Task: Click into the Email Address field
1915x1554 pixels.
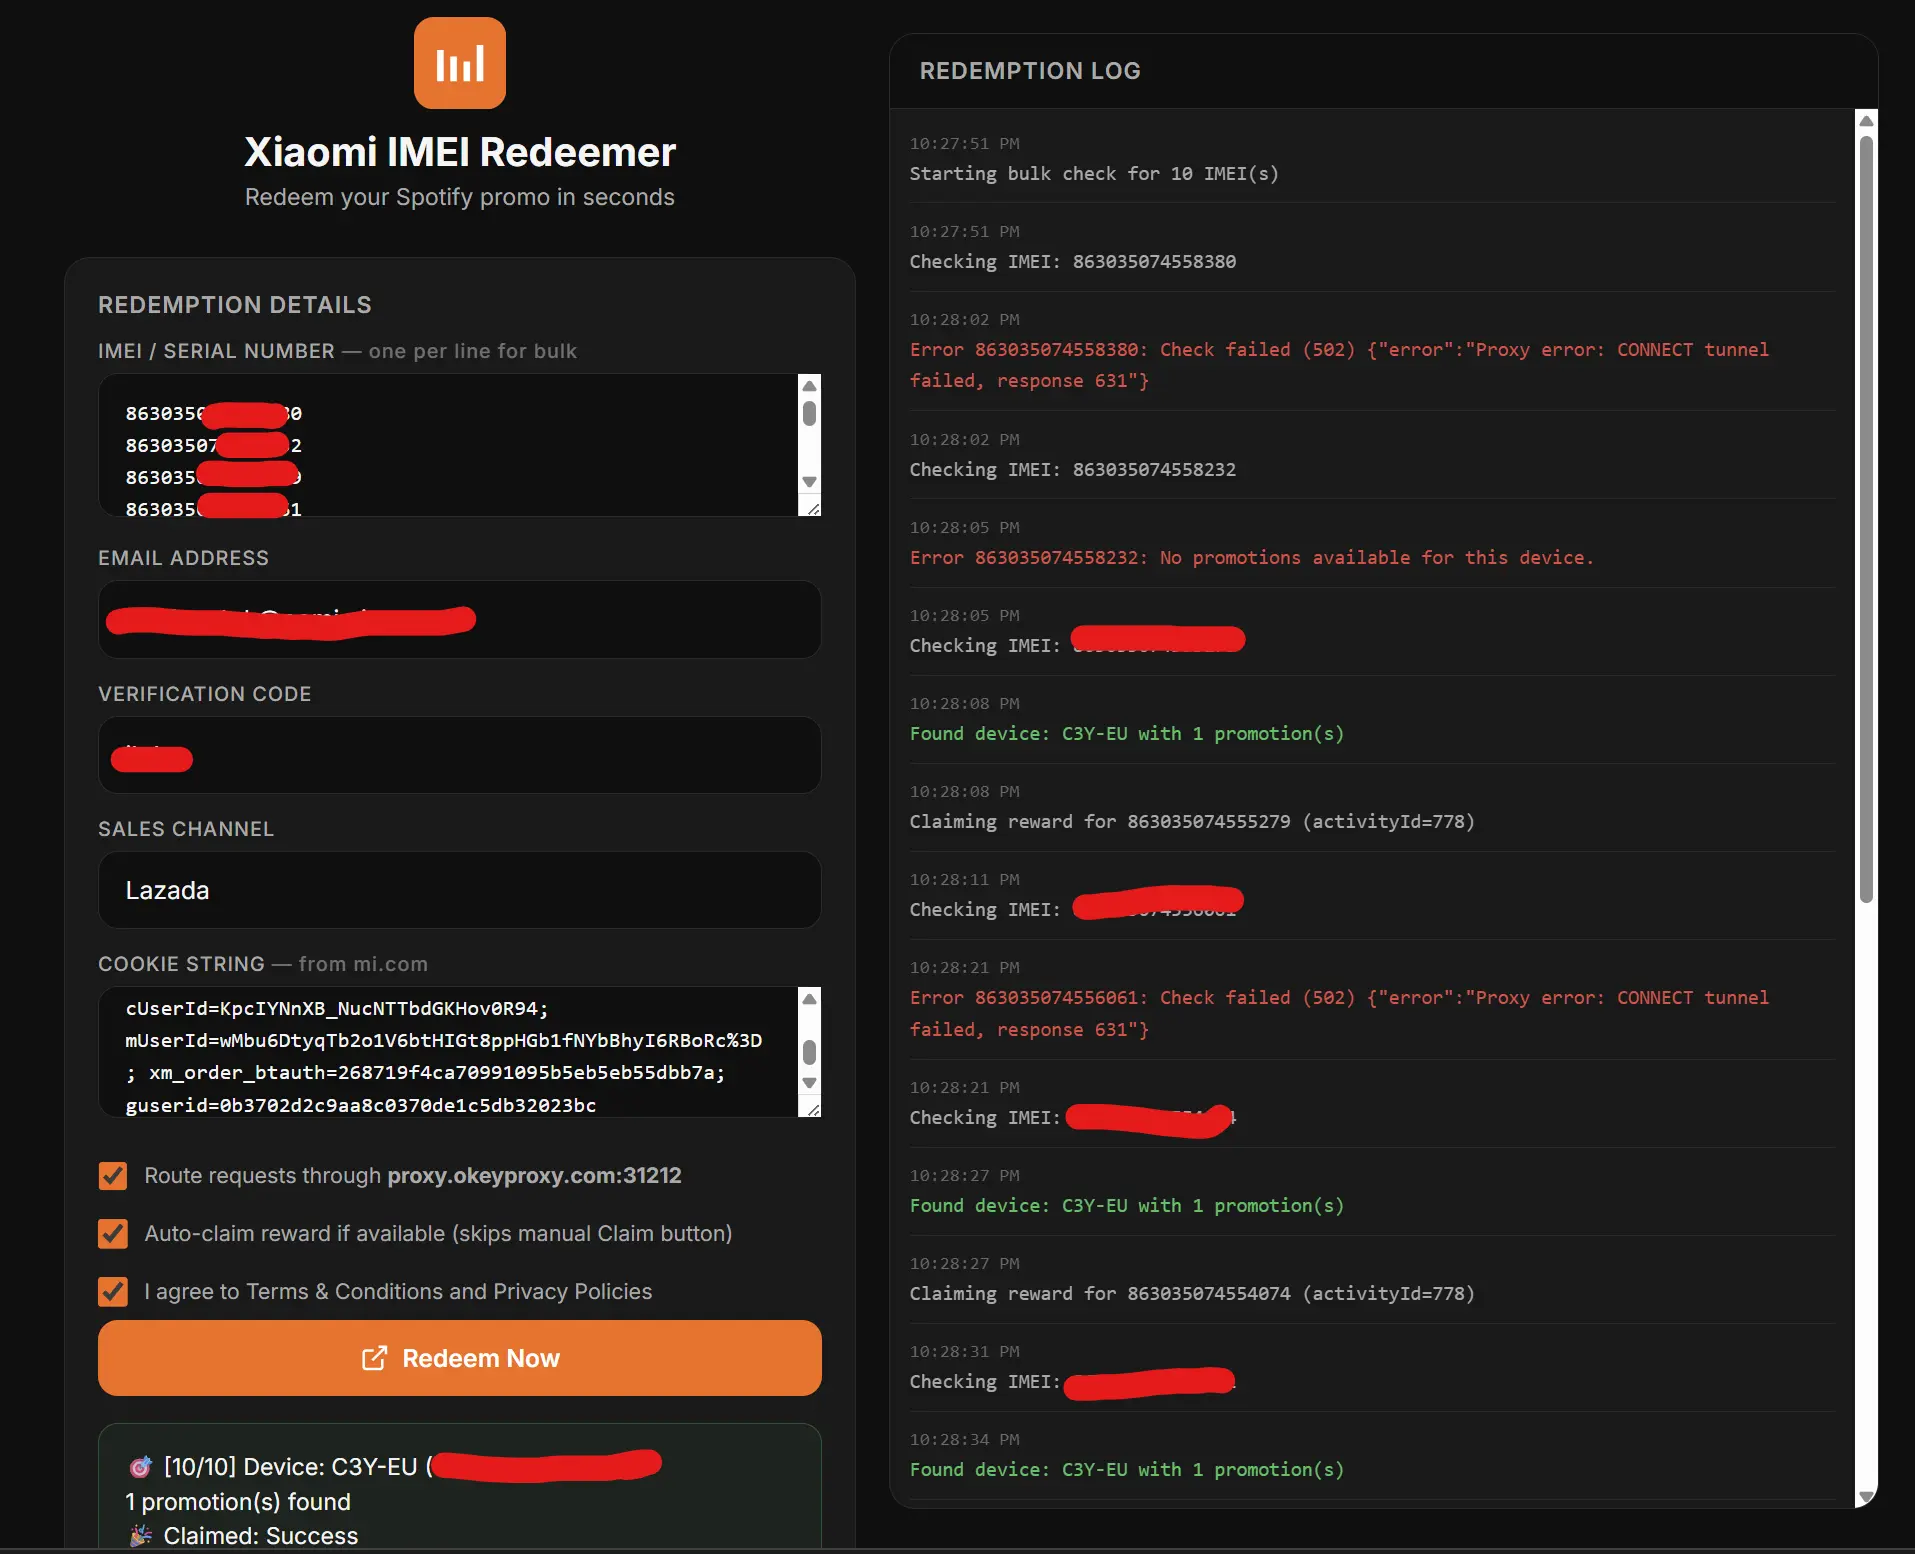Action: (460, 620)
